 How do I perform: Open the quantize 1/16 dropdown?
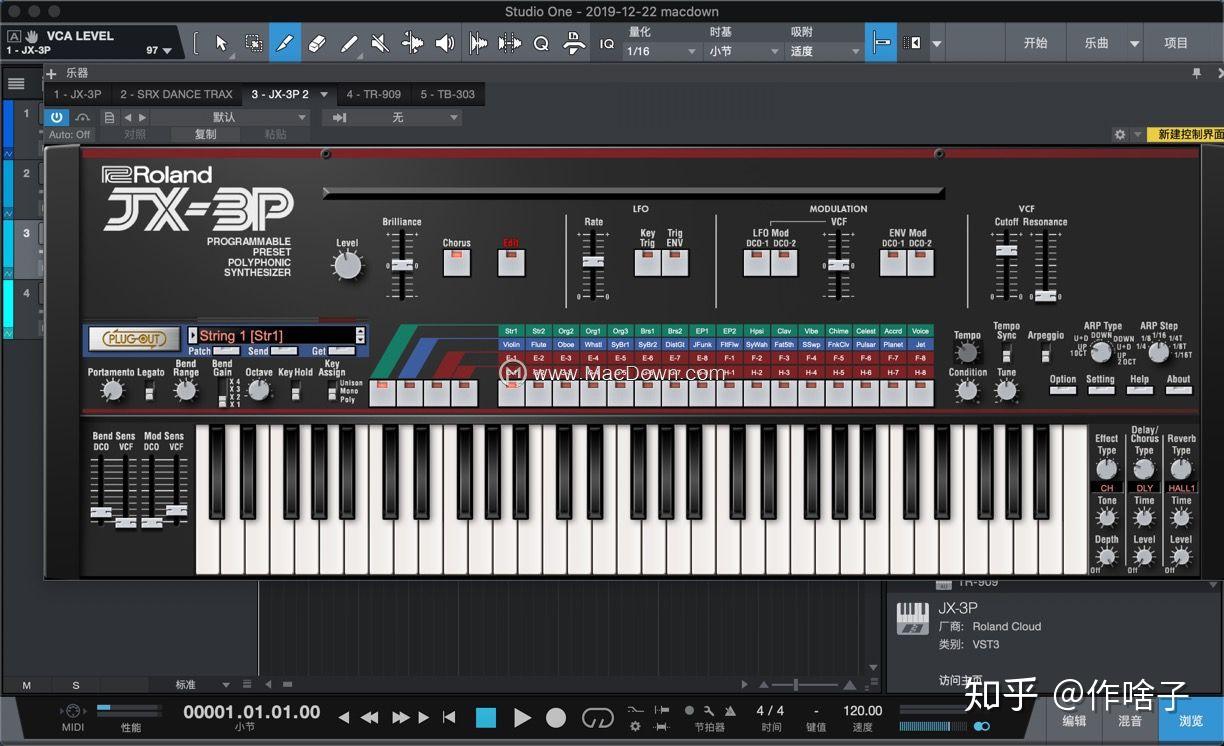point(661,51)
